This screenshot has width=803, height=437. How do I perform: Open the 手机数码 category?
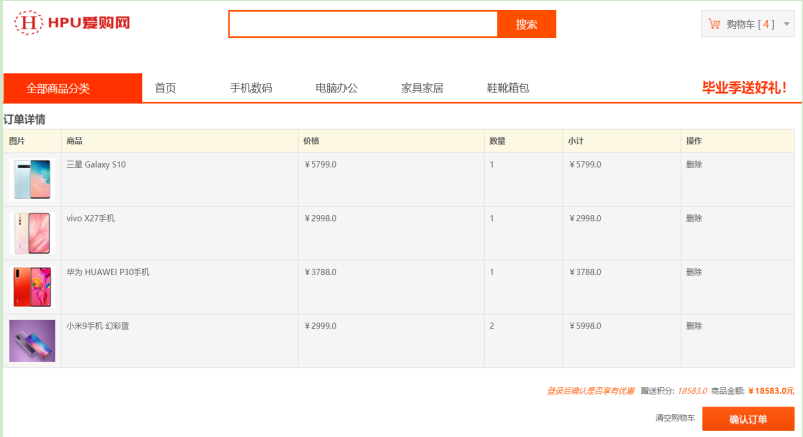251,88
